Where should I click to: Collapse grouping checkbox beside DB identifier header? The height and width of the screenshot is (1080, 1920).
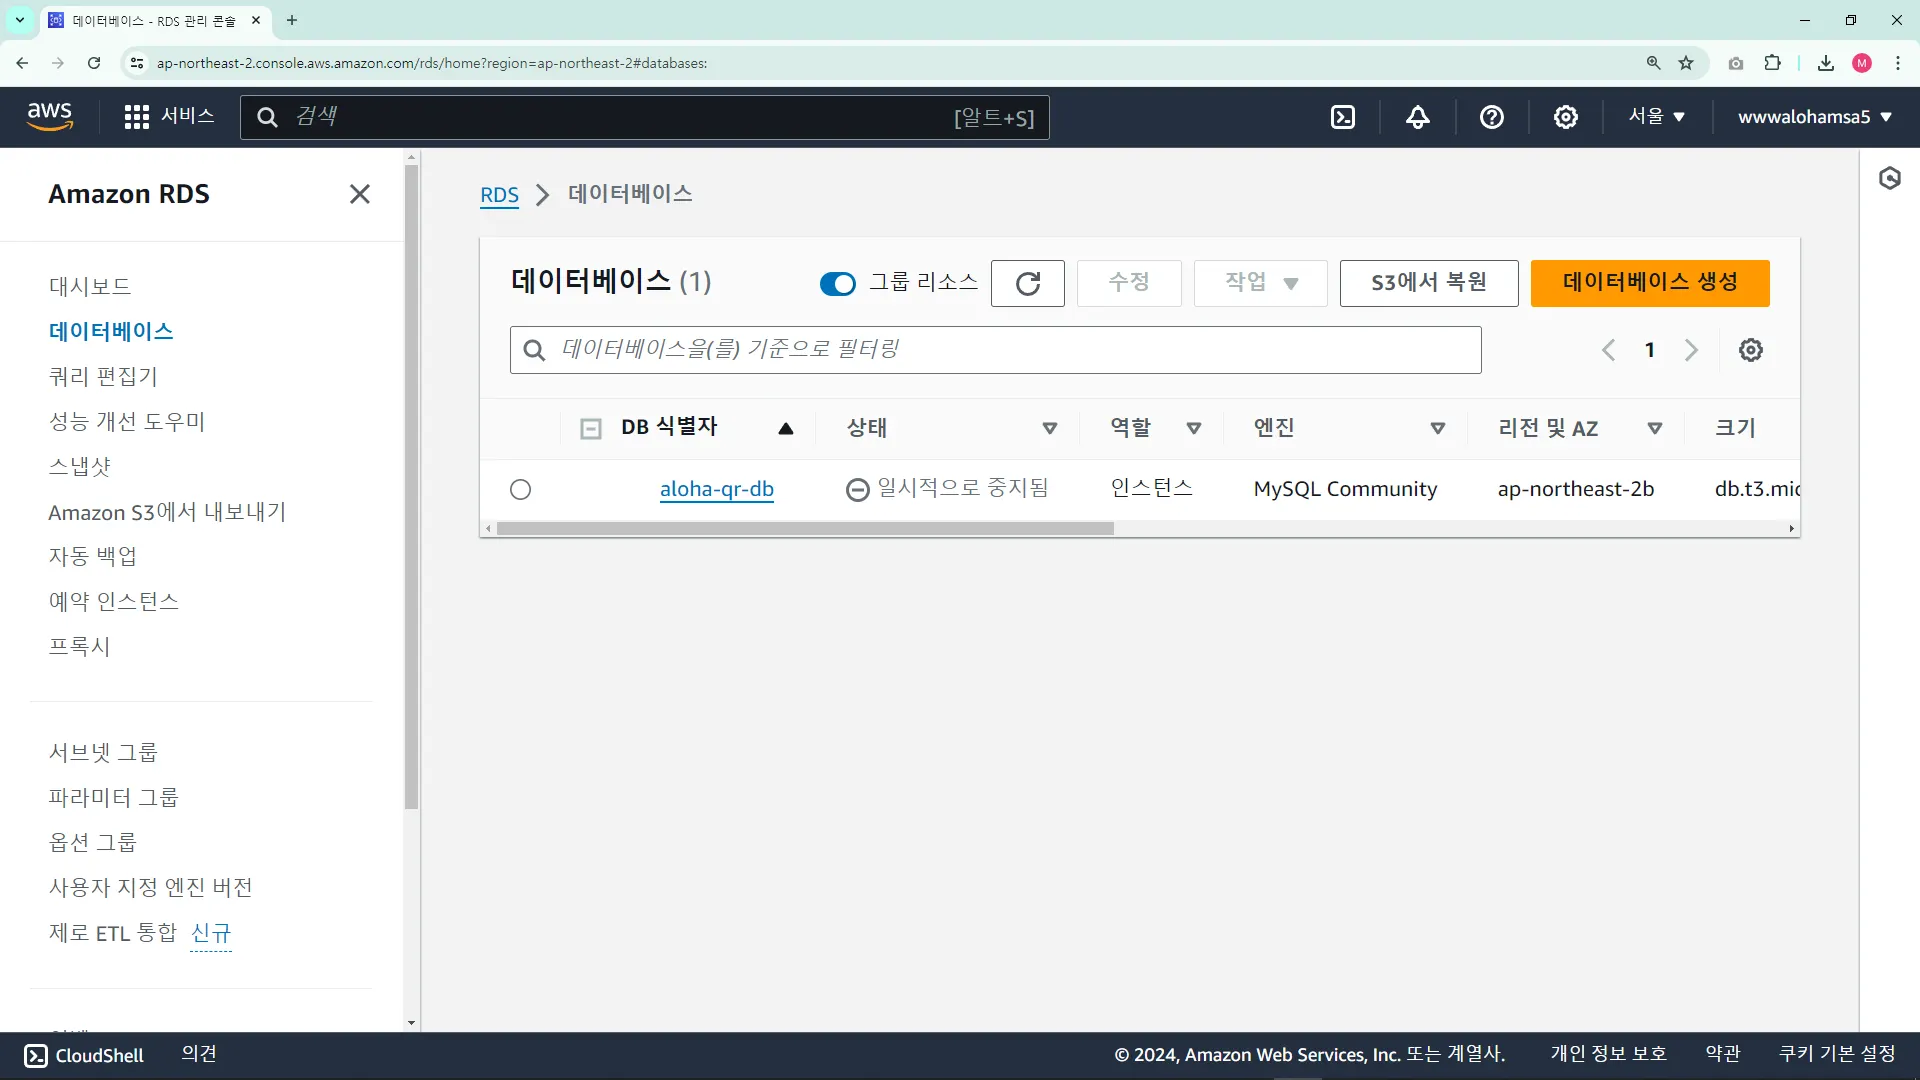click(591, 429)
